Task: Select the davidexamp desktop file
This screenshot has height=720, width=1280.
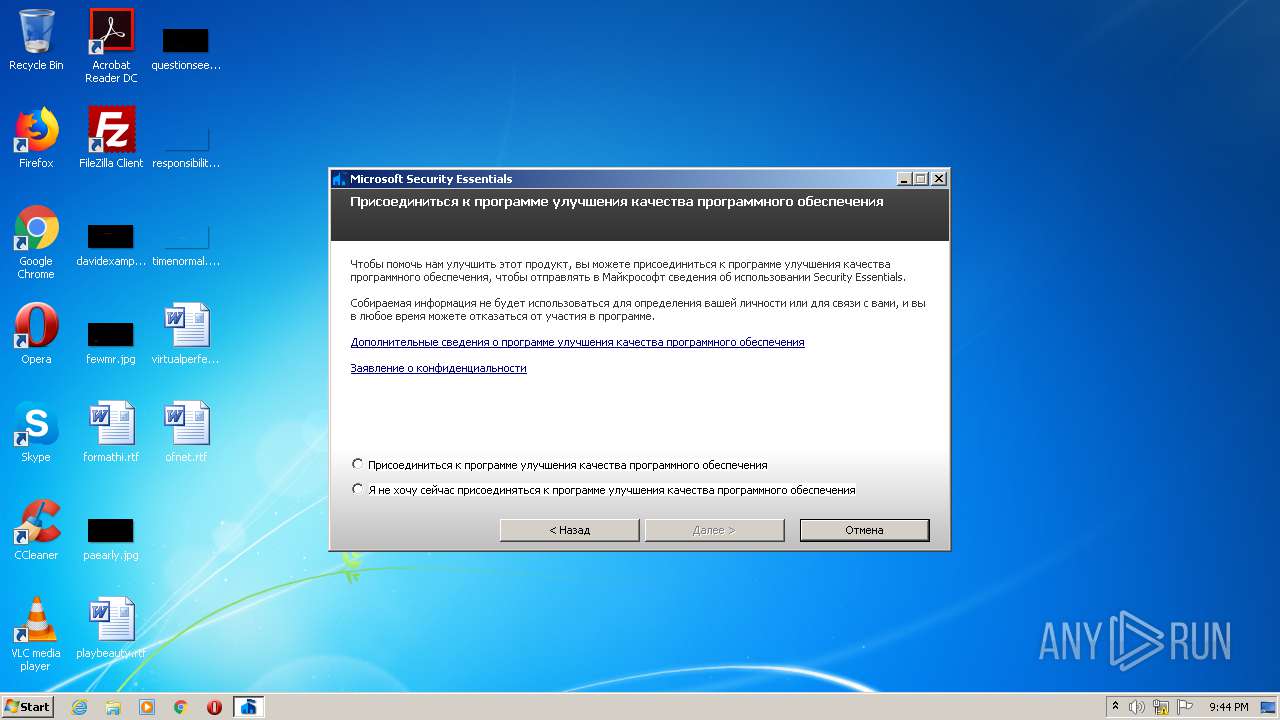Action: pyautogui.click(x=111, y=244)
